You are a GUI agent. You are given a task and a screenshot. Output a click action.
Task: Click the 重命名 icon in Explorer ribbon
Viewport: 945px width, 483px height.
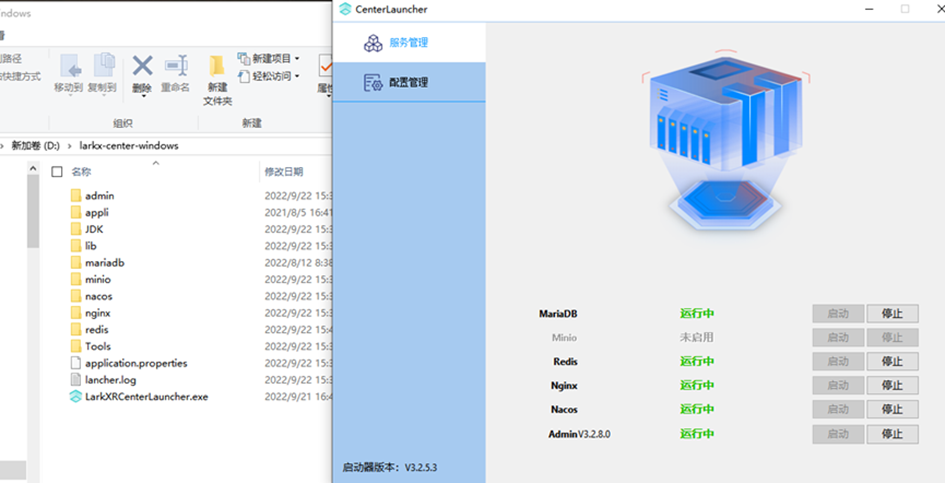click(177, 65)
